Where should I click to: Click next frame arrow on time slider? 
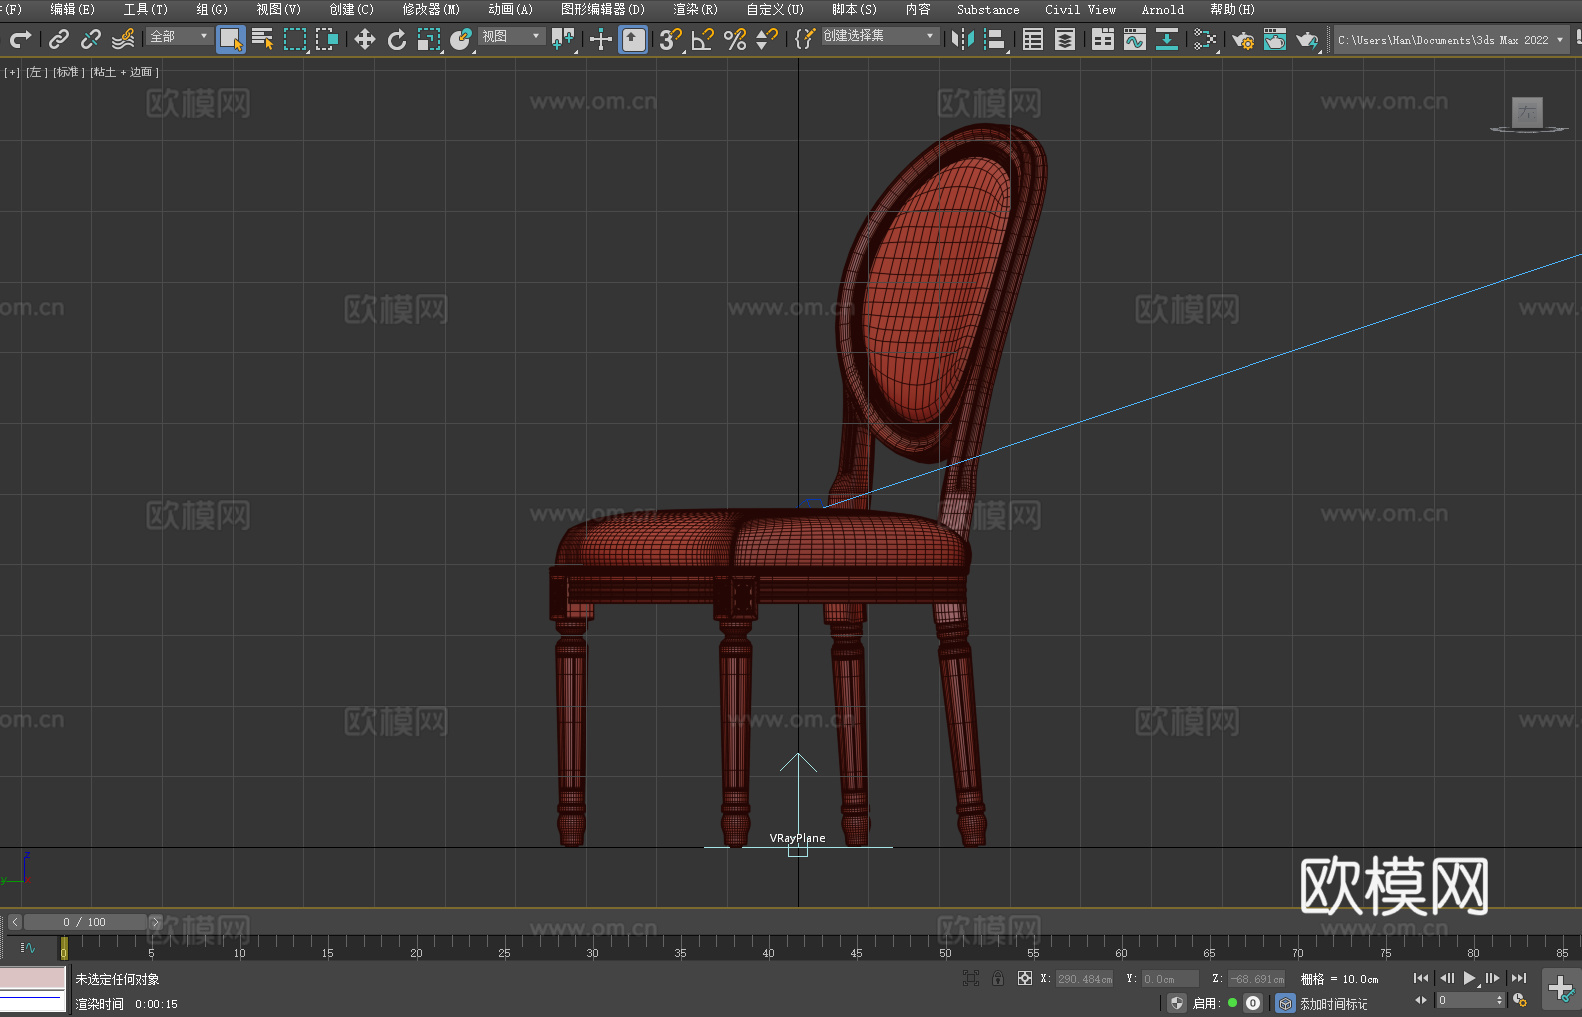coord(155,922)
